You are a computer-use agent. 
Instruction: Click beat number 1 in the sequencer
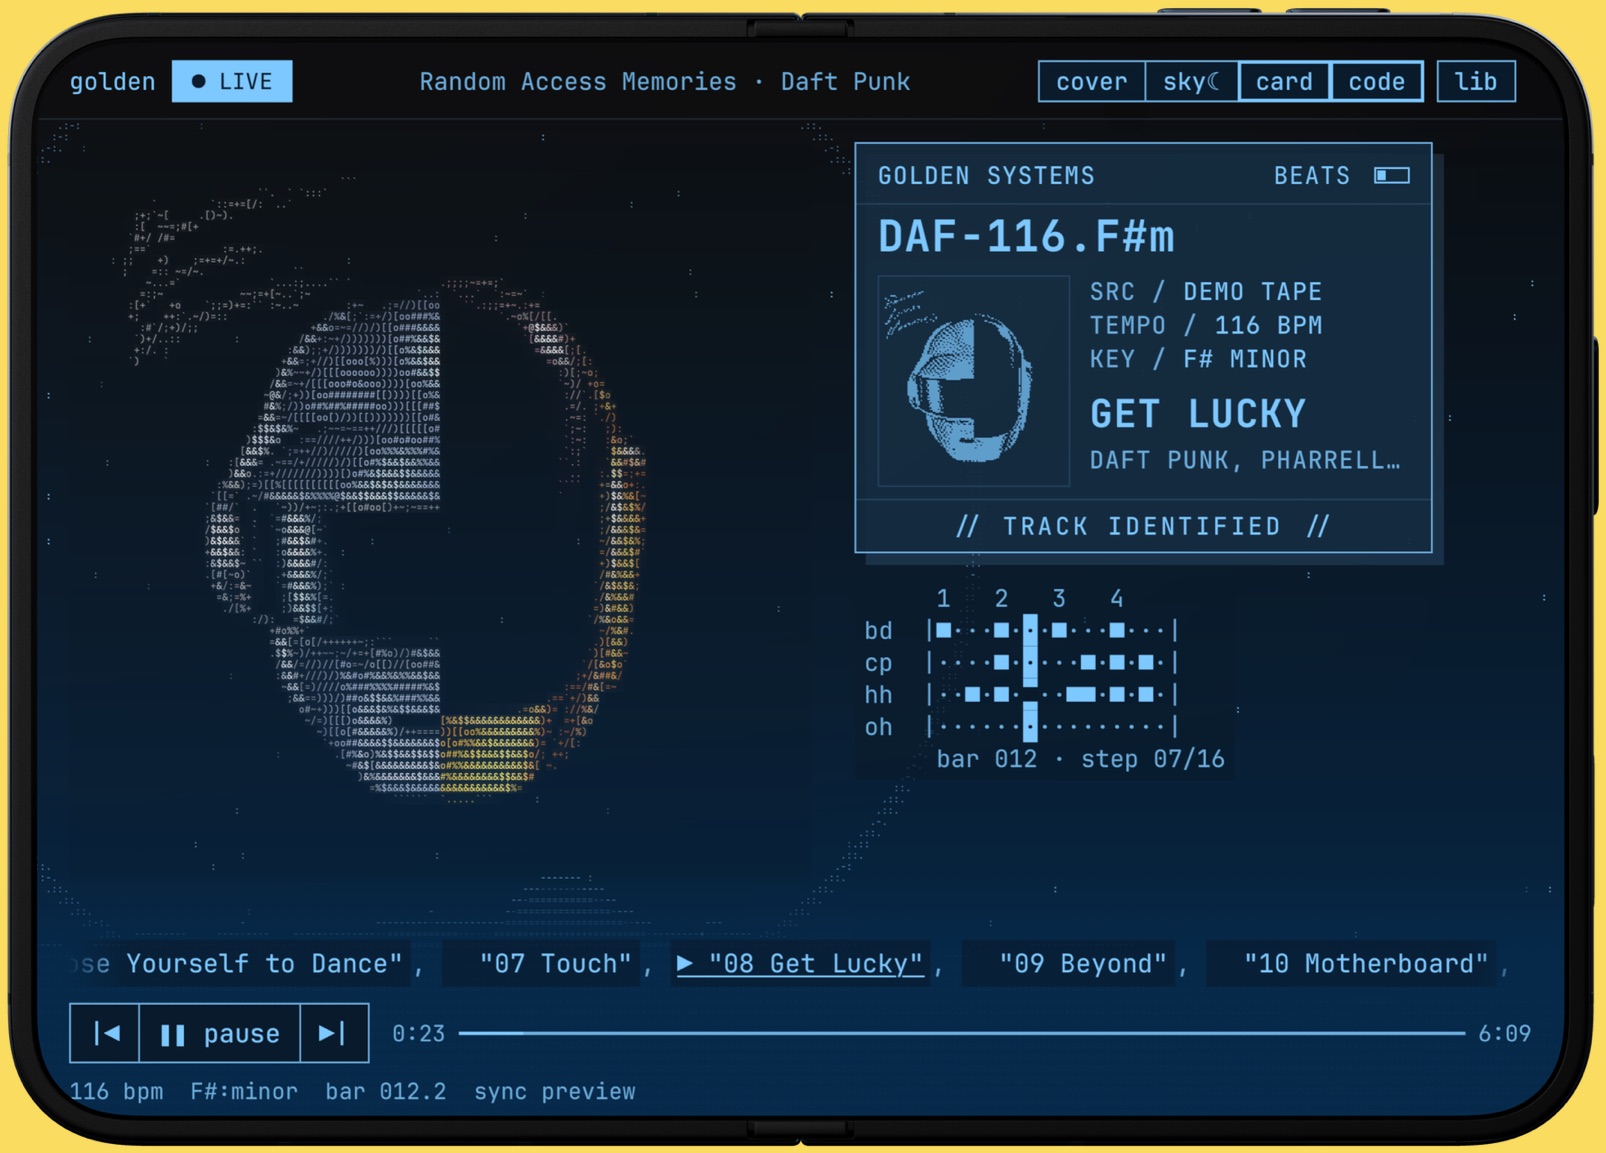(943, 598)
